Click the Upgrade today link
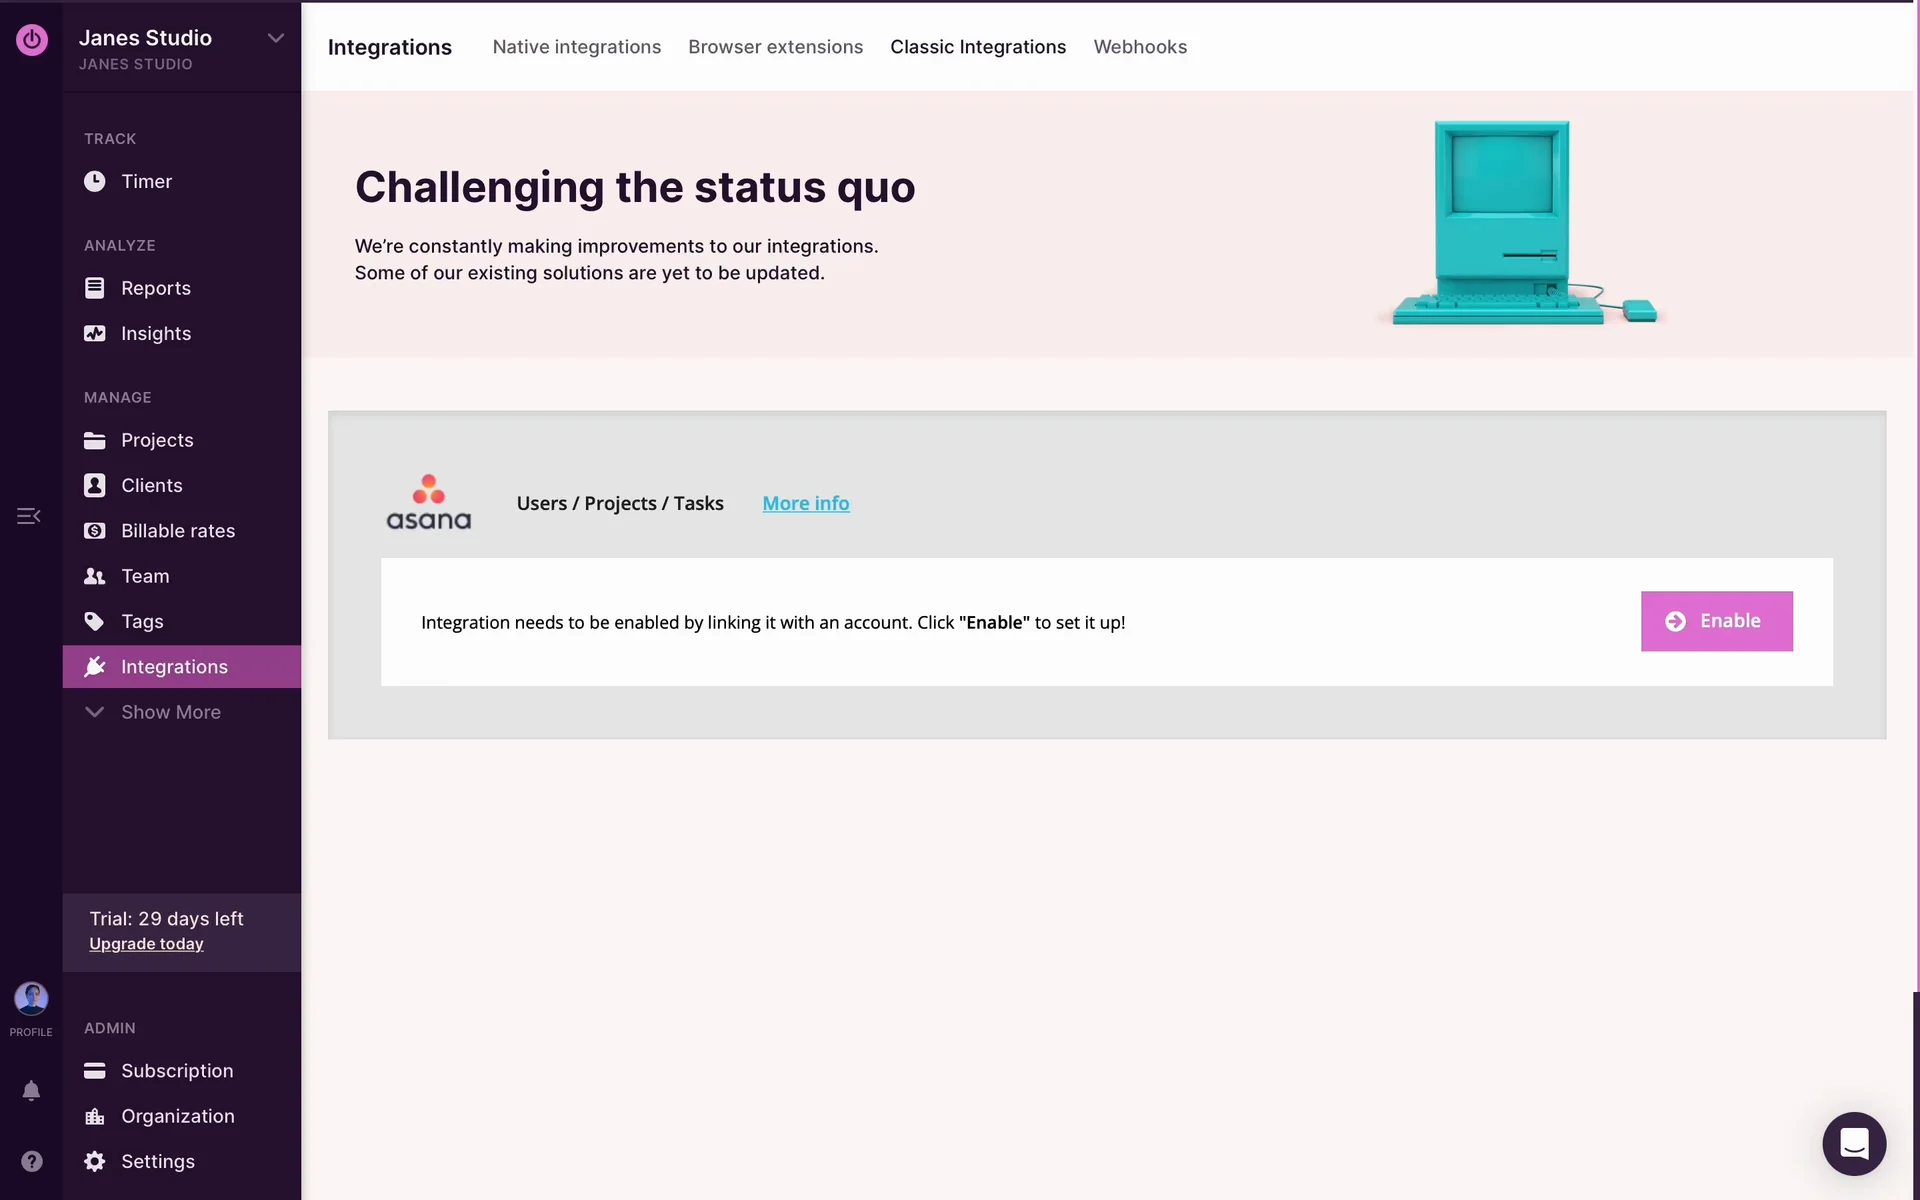 (x=146, y=944)
